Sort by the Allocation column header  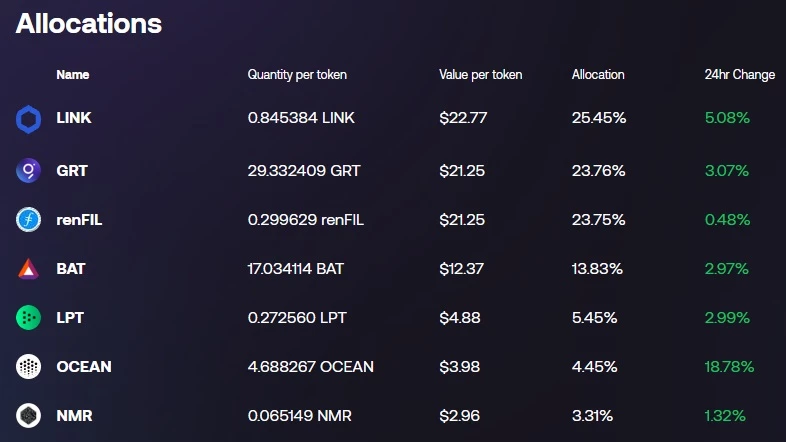pyautogui.click(x=598, y=75)
